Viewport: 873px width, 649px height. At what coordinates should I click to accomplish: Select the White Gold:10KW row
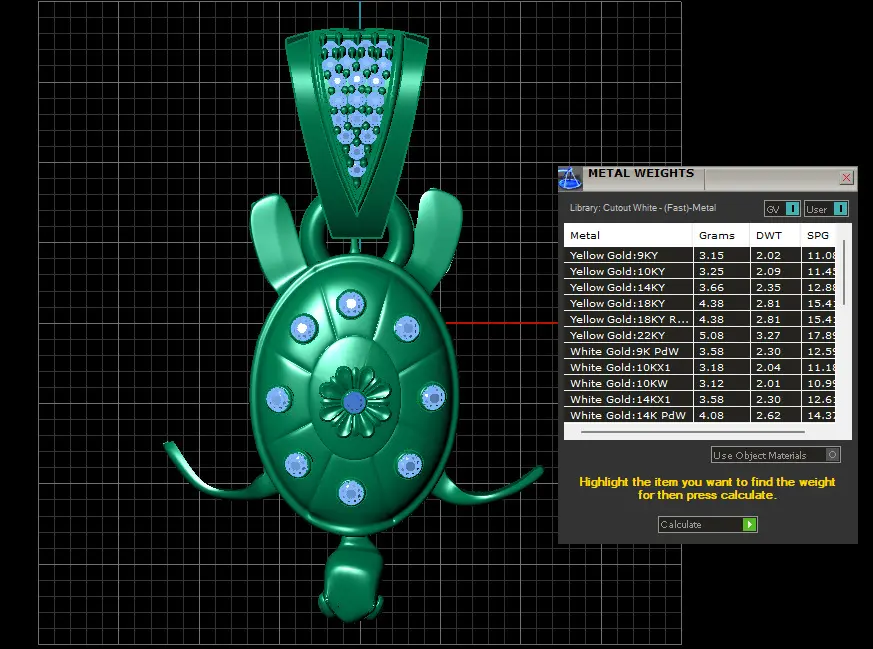[x=700, y=384]
